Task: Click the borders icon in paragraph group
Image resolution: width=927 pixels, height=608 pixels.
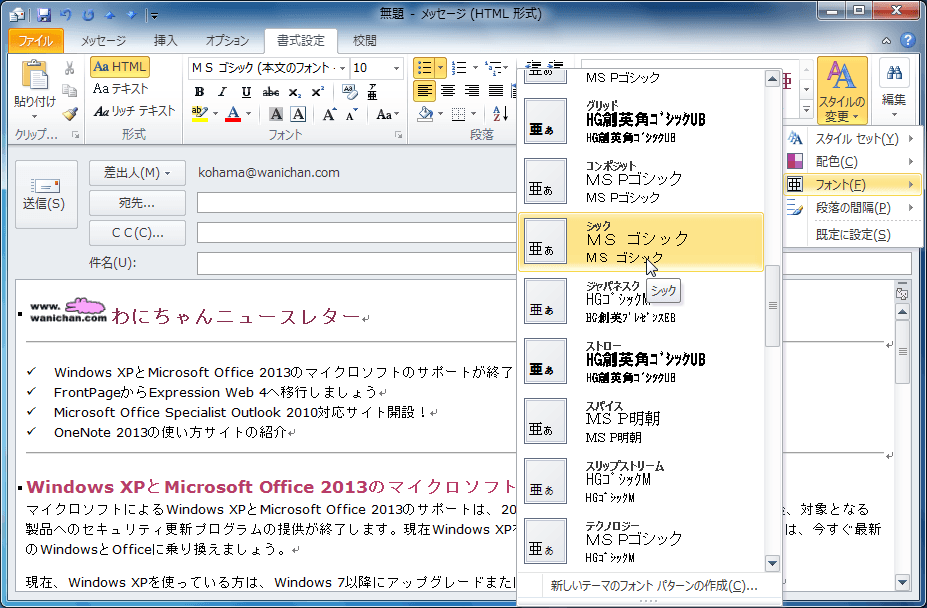Action: pos(458,114)
